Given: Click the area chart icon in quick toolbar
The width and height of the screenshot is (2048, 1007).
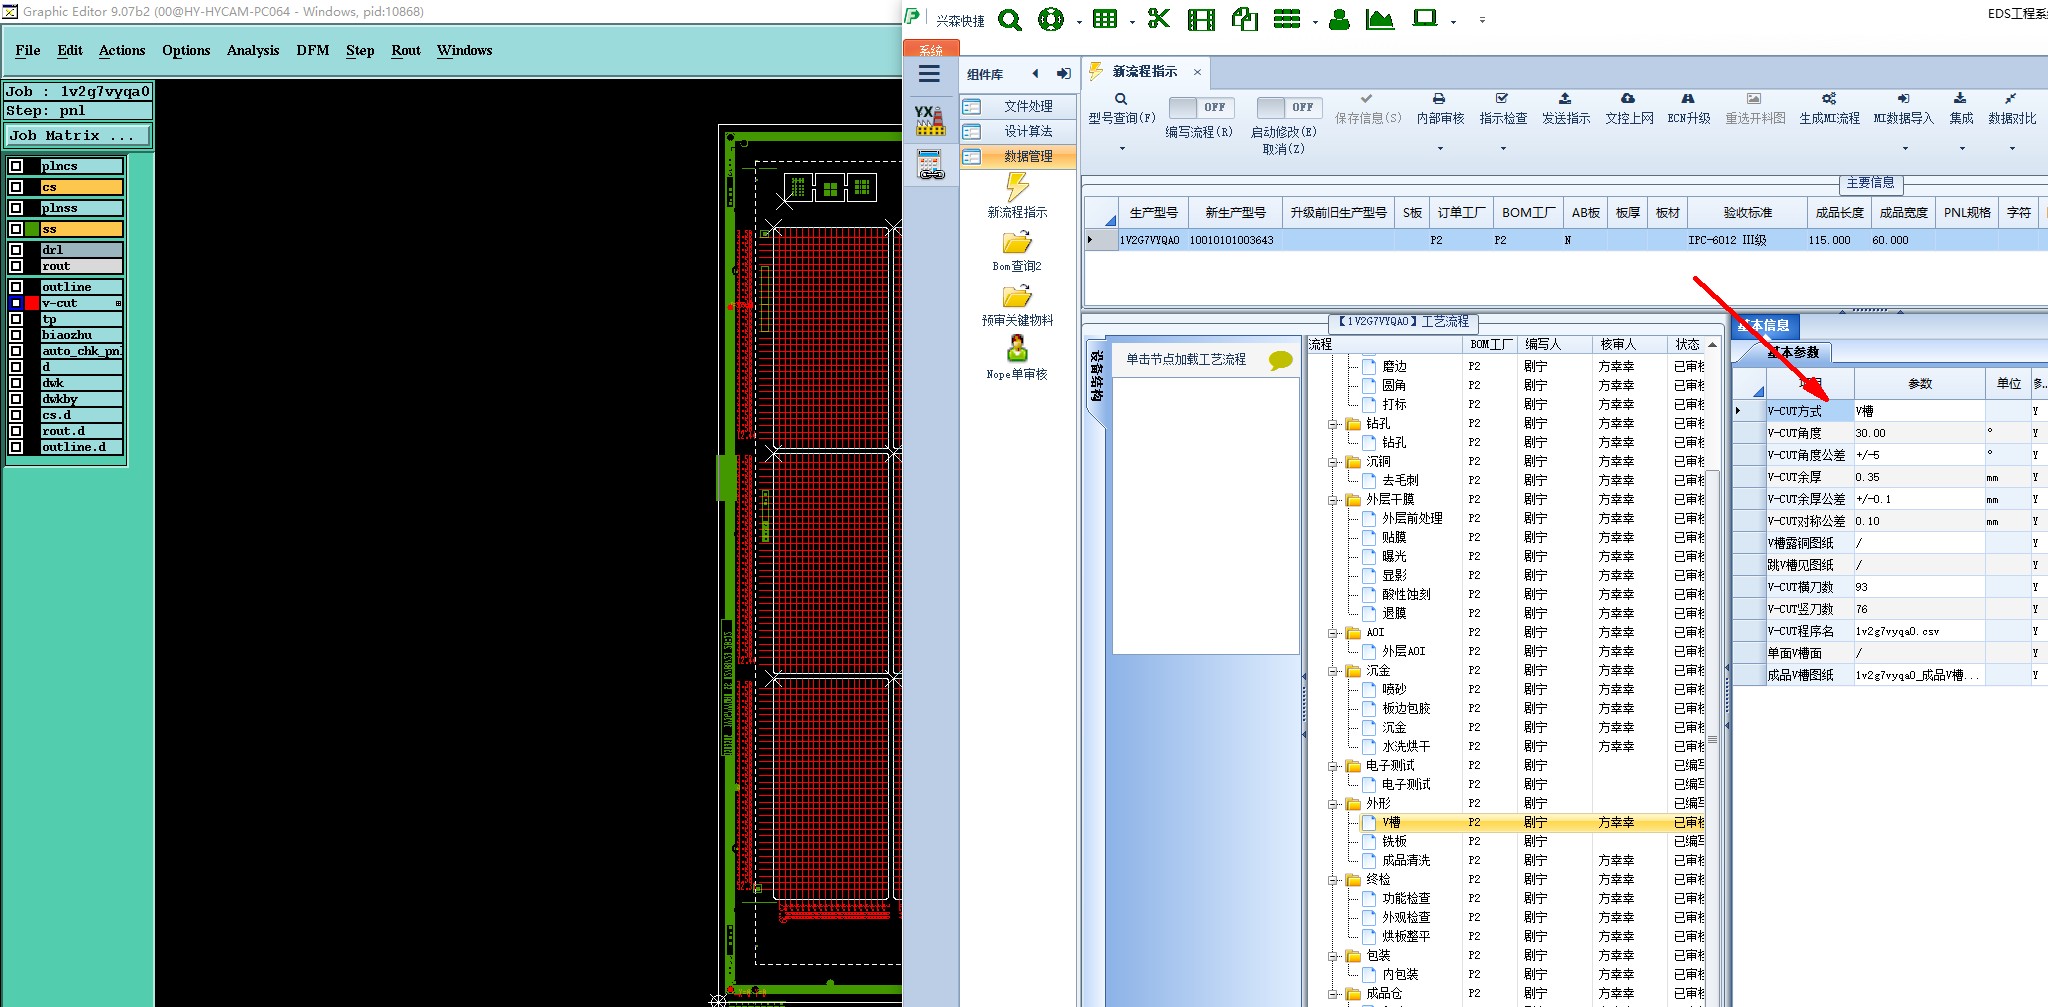Looking at the screenshot, I should [x=1380, y=19].
